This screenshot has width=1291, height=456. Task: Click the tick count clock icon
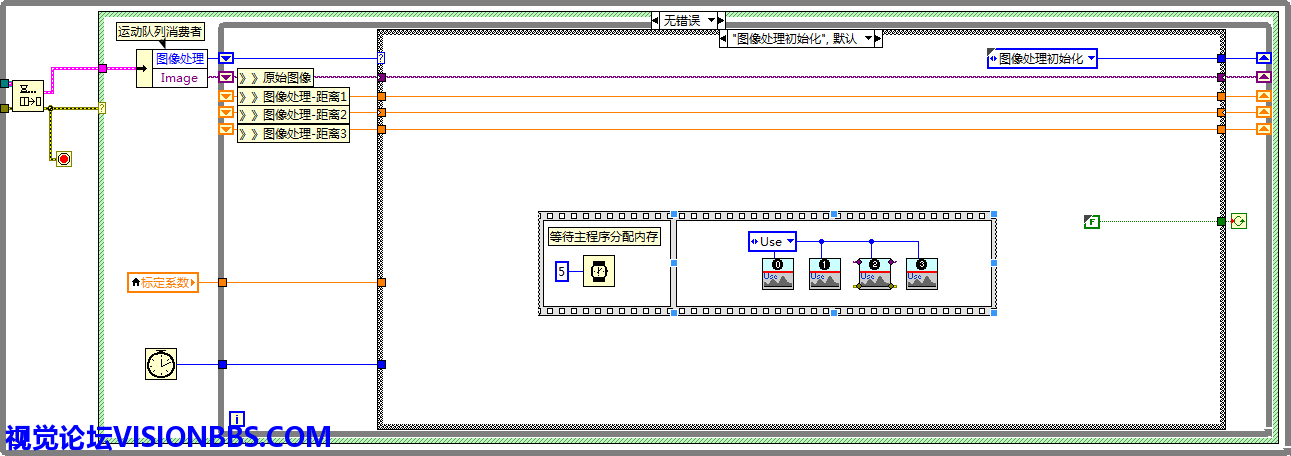pyautogui.click(x=160, y=364)
